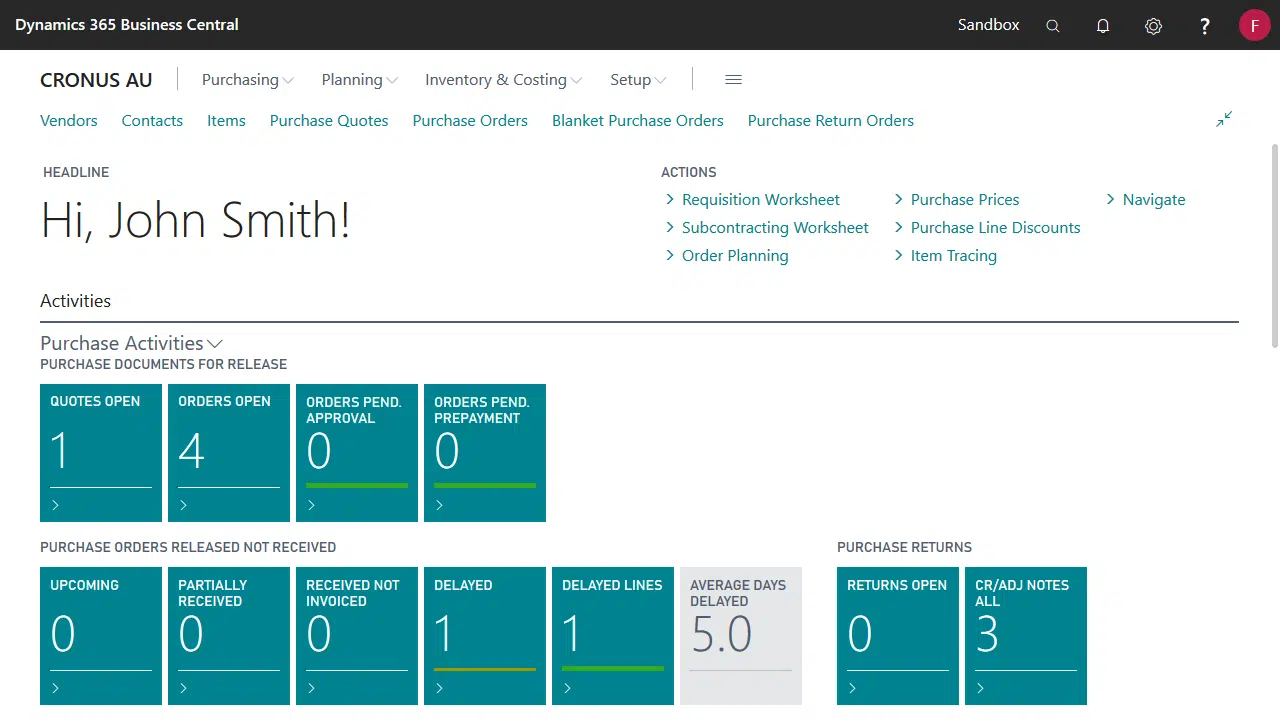Open the Delayed Lines tile

[612, 635]
